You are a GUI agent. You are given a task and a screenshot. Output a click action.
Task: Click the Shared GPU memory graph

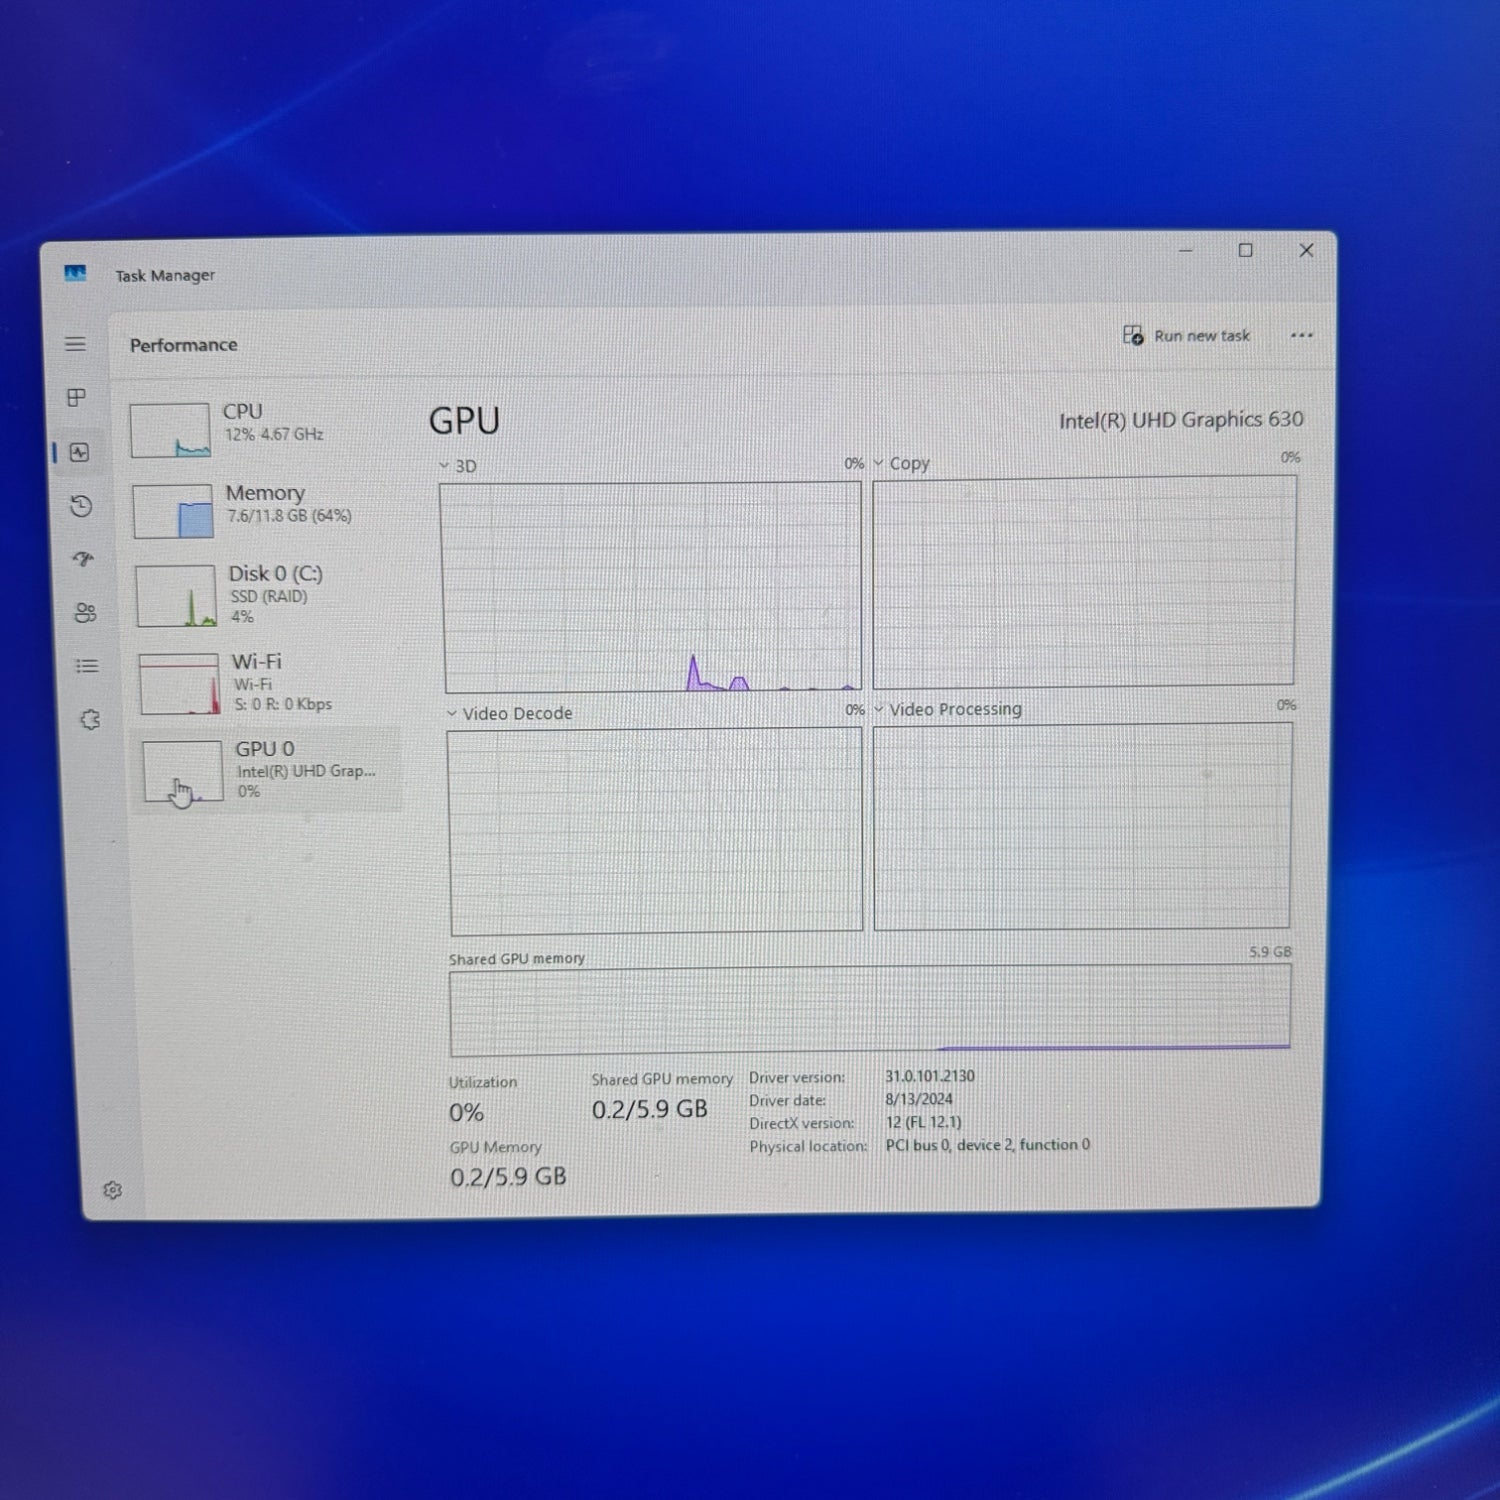[869, 1010]
